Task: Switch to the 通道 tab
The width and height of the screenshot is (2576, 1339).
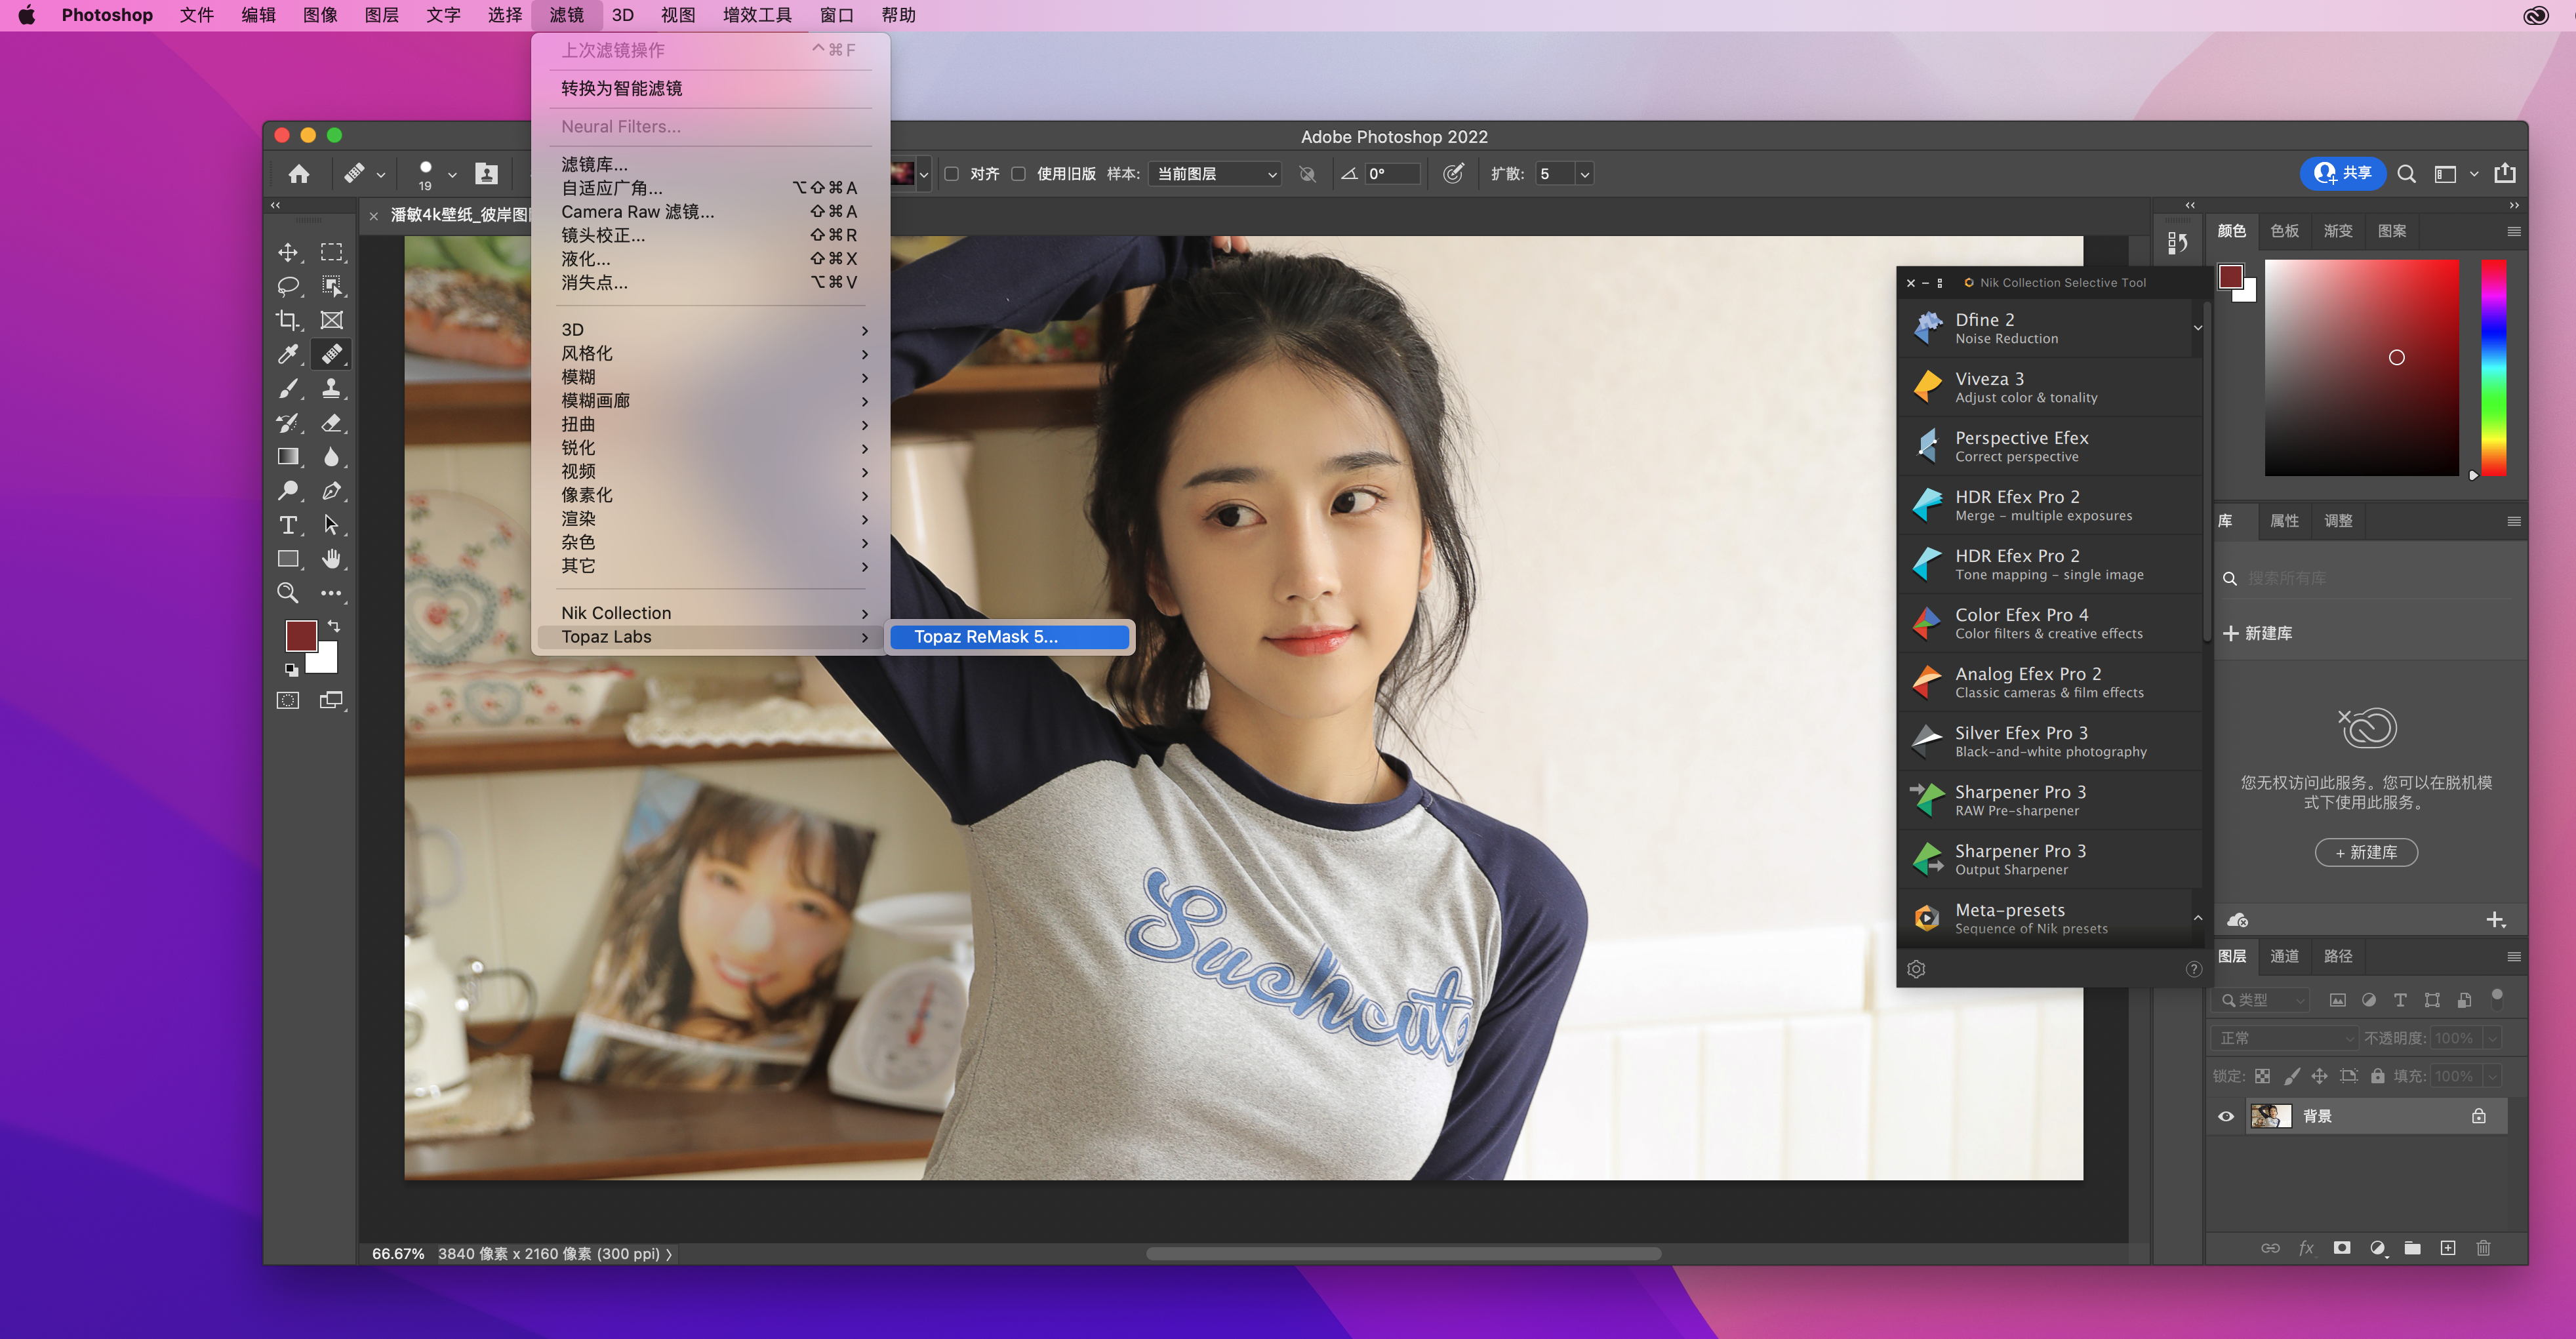Action: pos(2284,956)
